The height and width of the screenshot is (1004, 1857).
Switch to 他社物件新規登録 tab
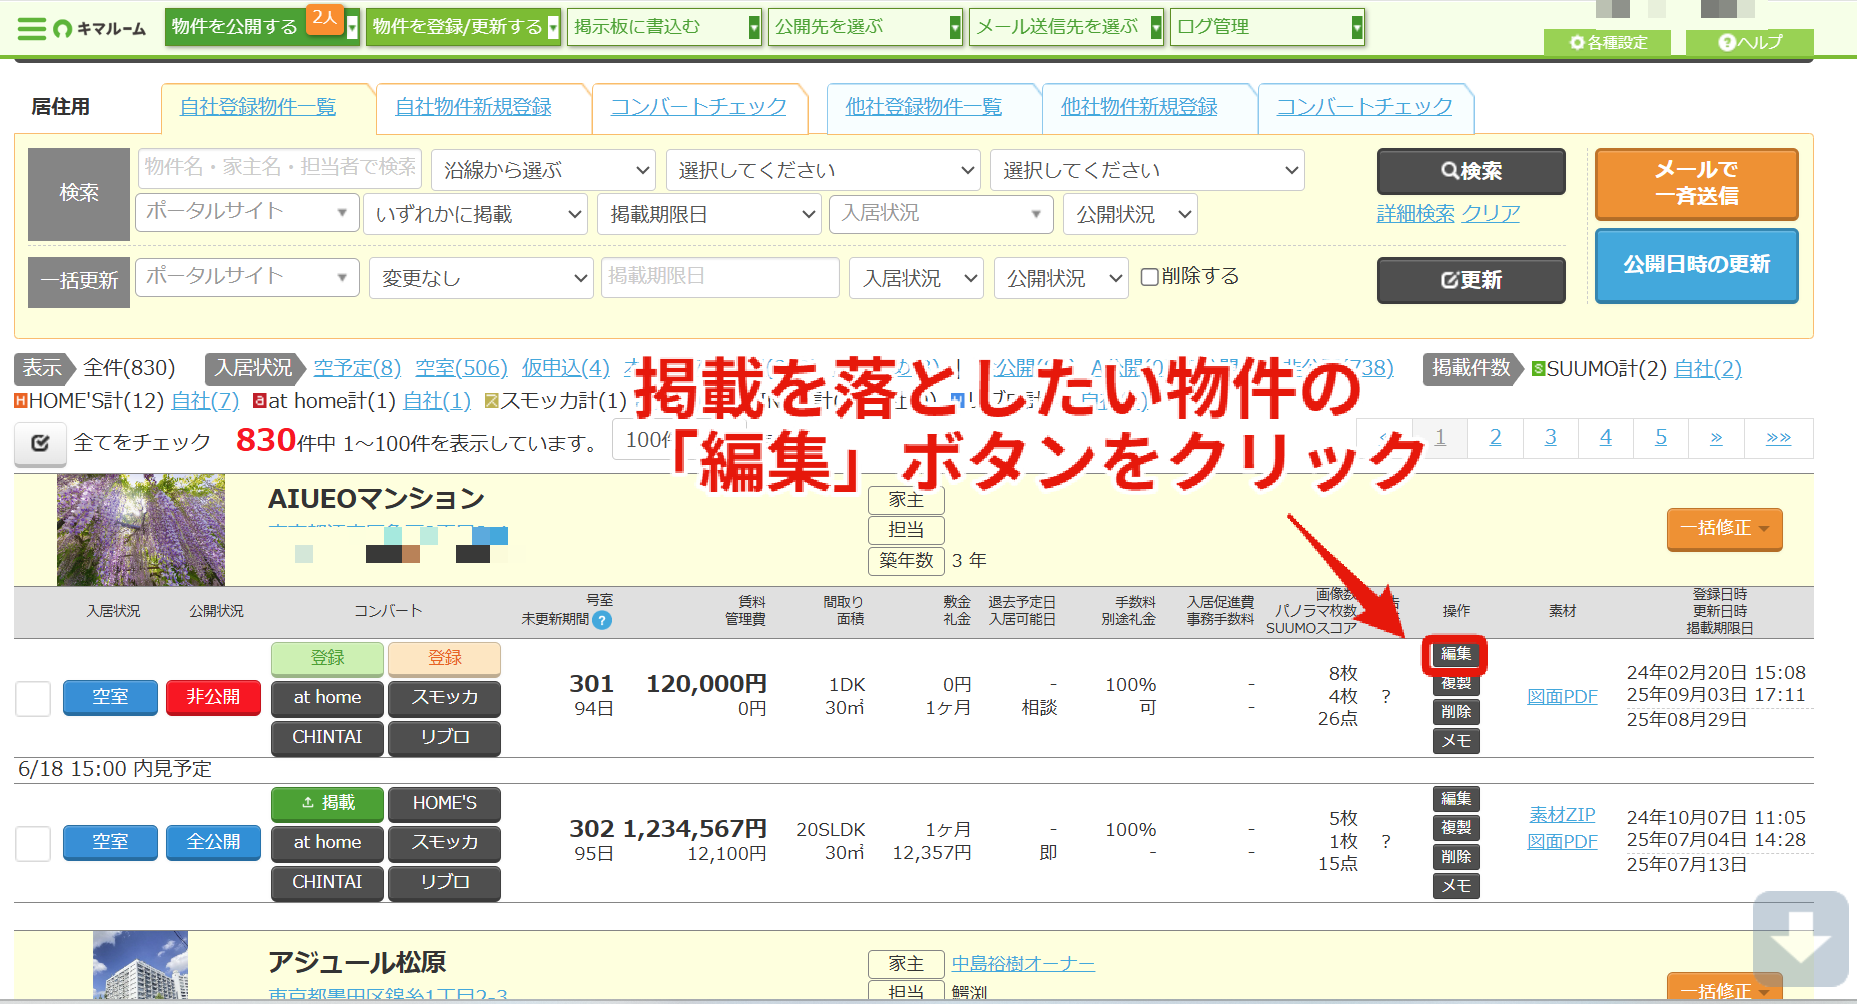coord(1139,107)
